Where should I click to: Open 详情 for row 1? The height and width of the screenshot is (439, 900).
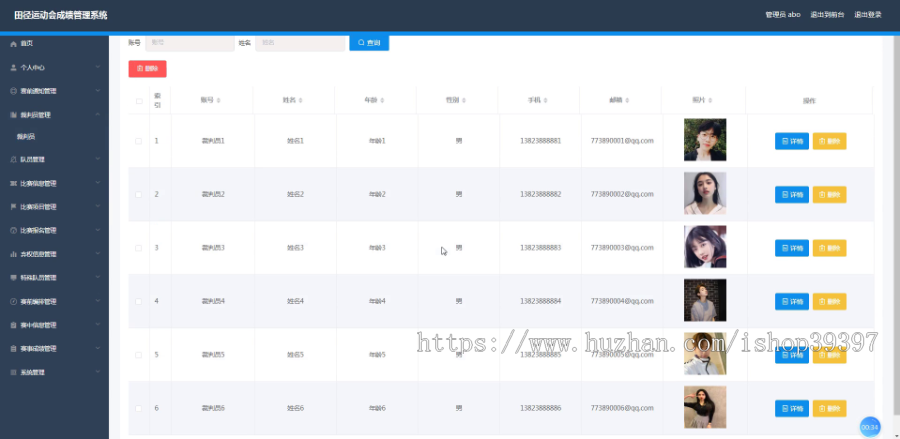792,141
